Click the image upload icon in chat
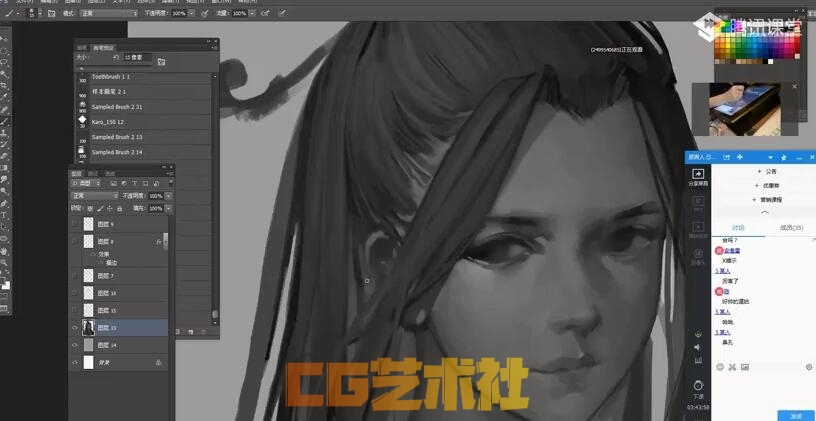This screenshot has width=816, height=421. (x=745, y=367)
